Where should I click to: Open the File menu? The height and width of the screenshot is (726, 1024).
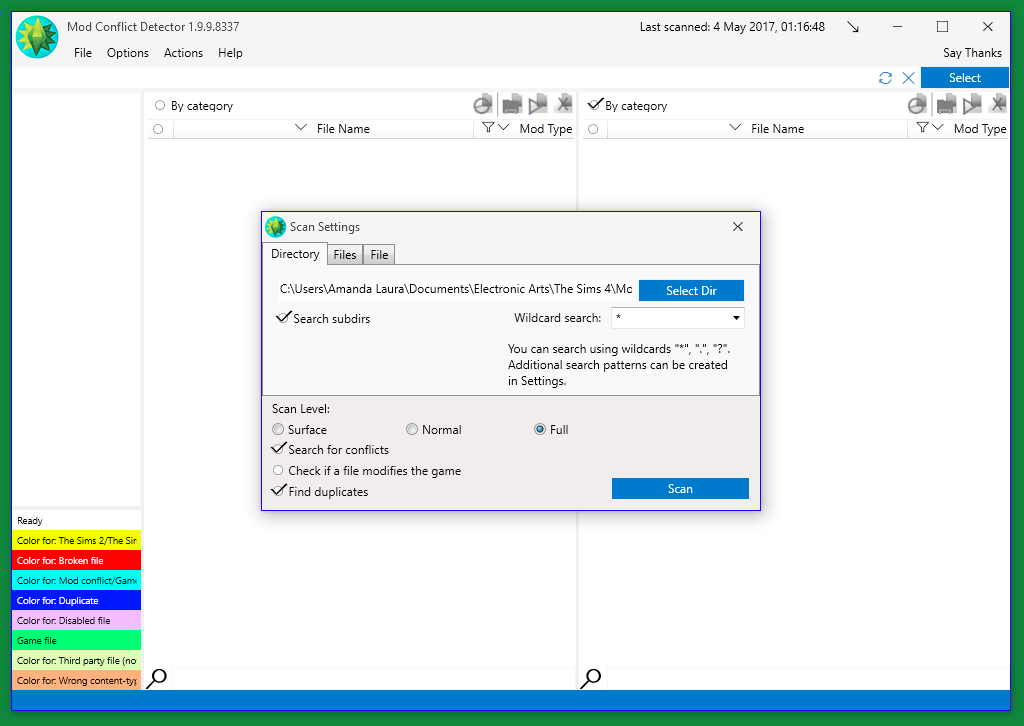point(83,53)
